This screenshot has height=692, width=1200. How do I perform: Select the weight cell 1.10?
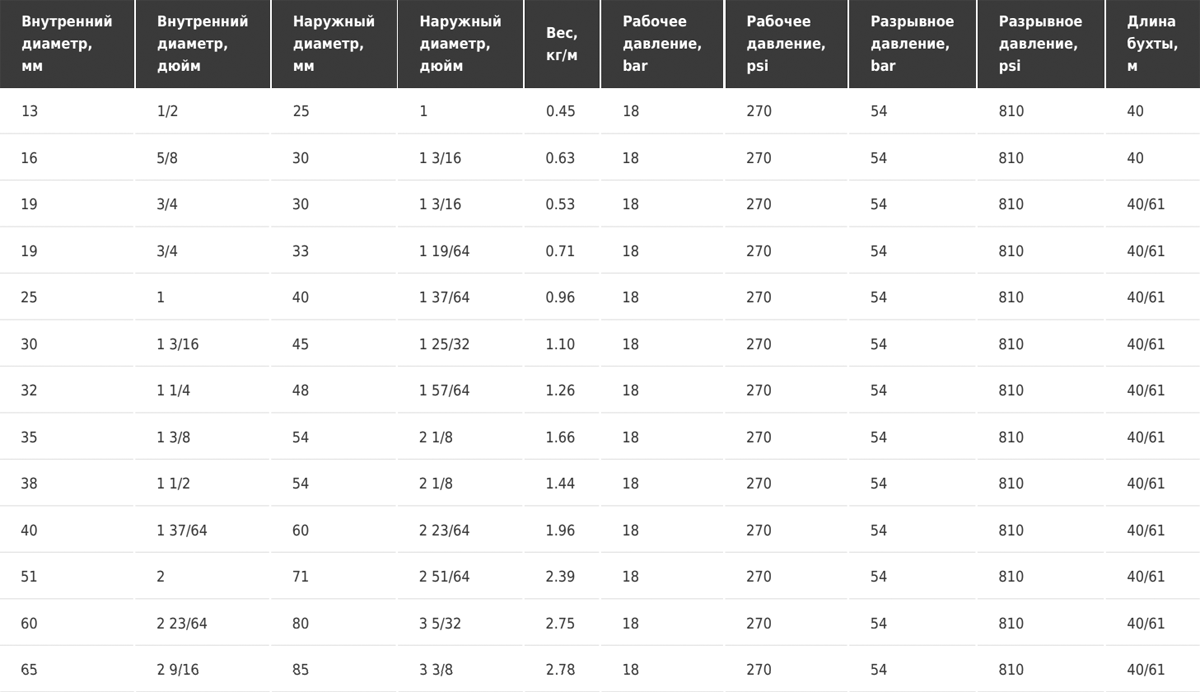(562, 344)
